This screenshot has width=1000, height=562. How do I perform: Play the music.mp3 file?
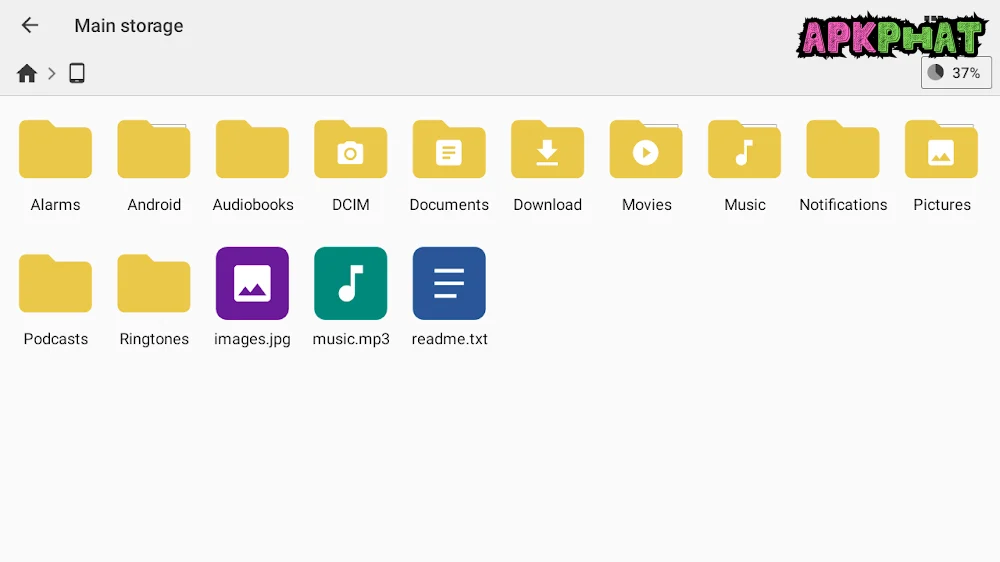click(350, 284)
